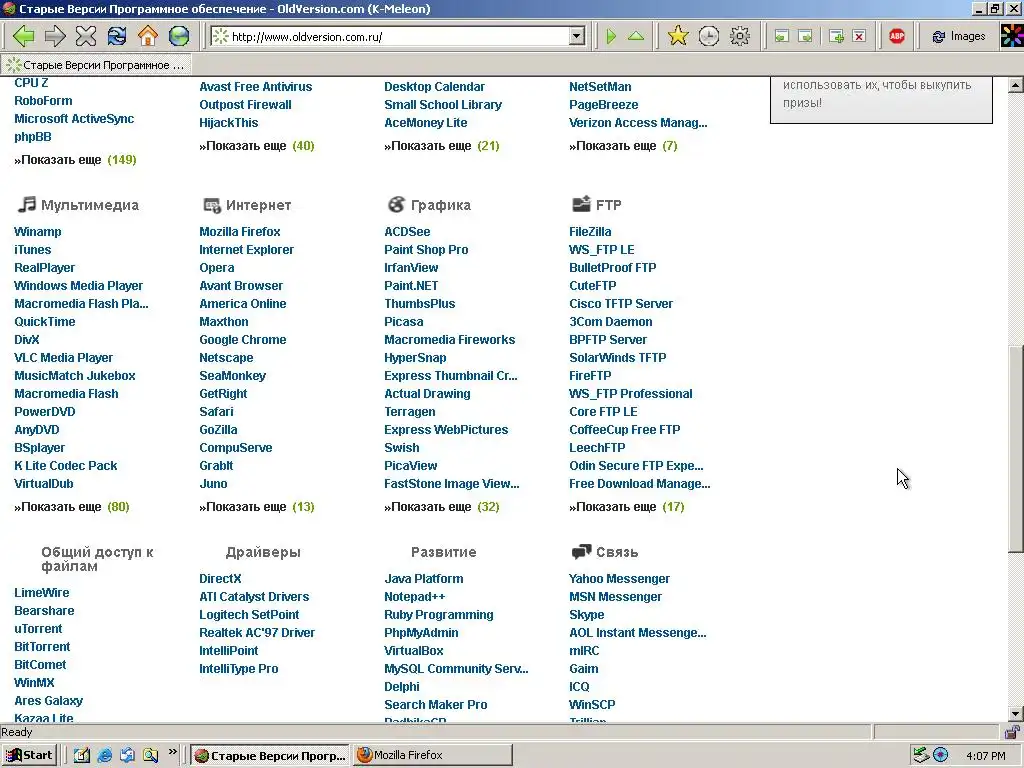Open the Winamp link
Viewport: 1024px width, 768px height.
tap(38, 232)
